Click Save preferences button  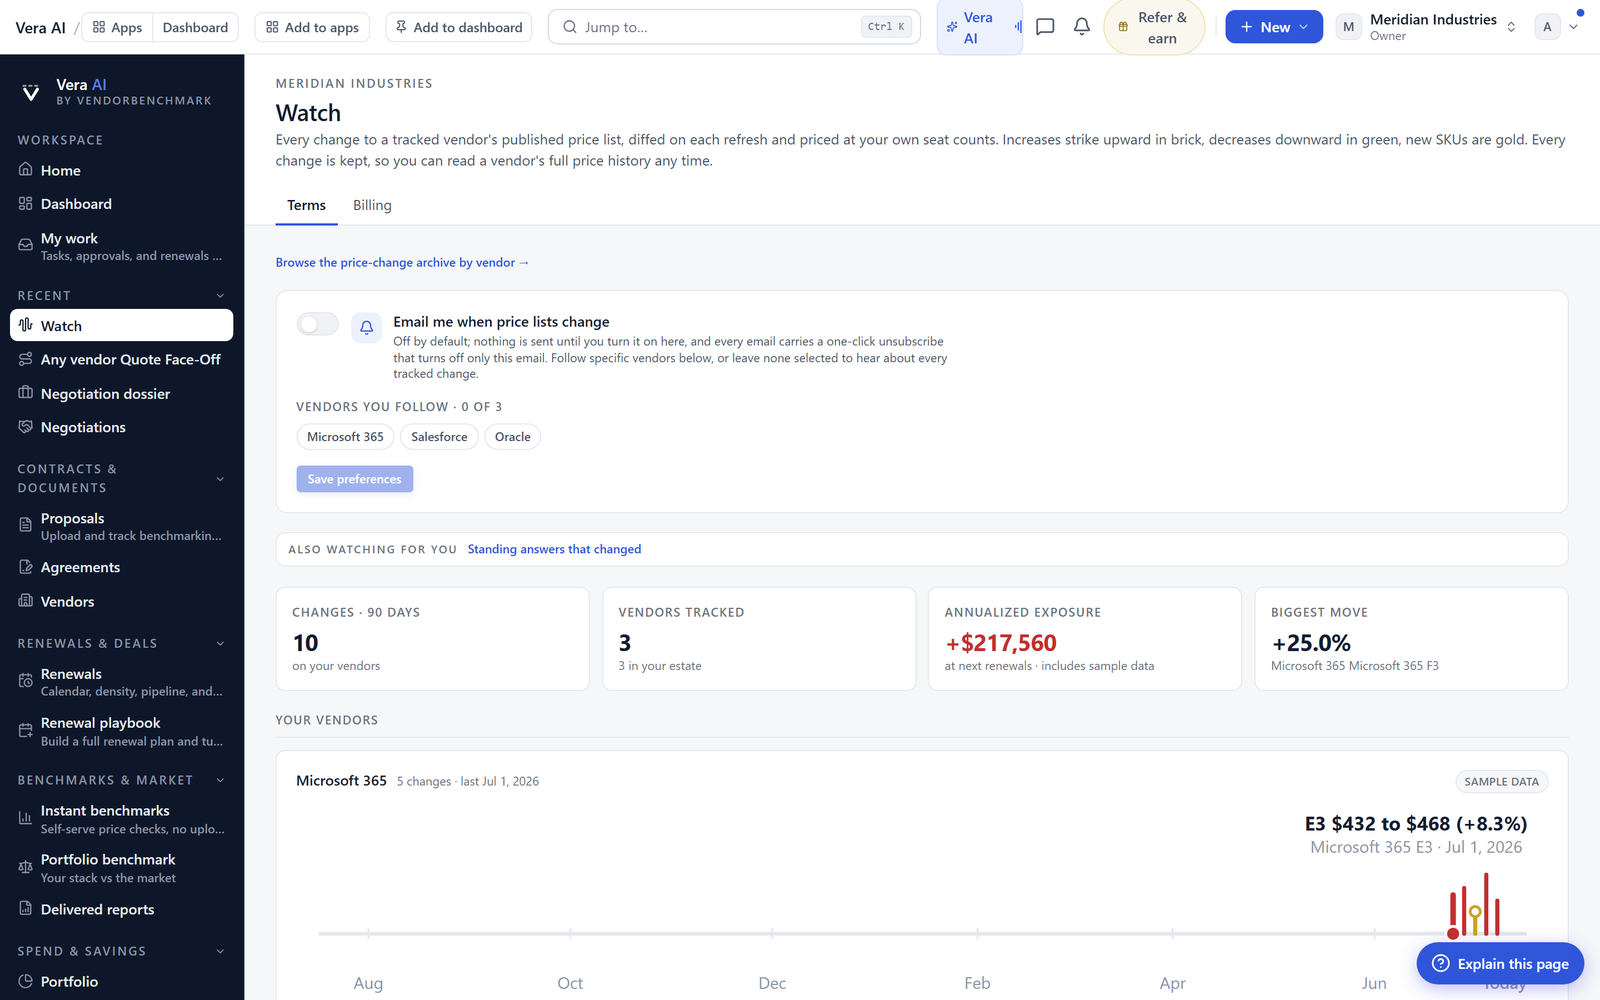pos(355,479)
